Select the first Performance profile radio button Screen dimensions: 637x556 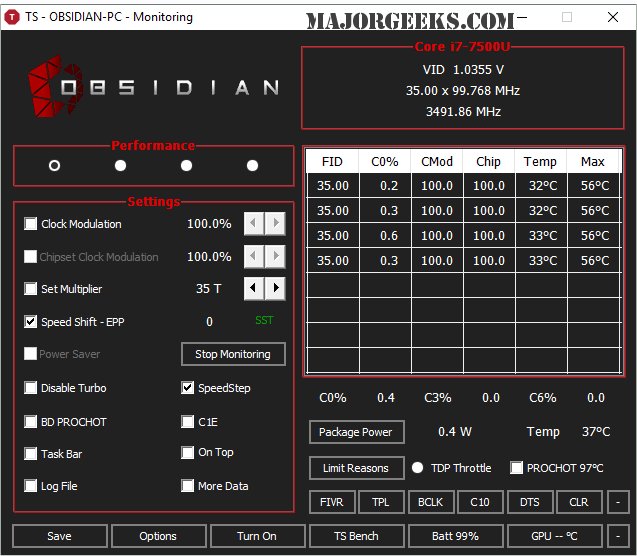(x=54, y=166)
